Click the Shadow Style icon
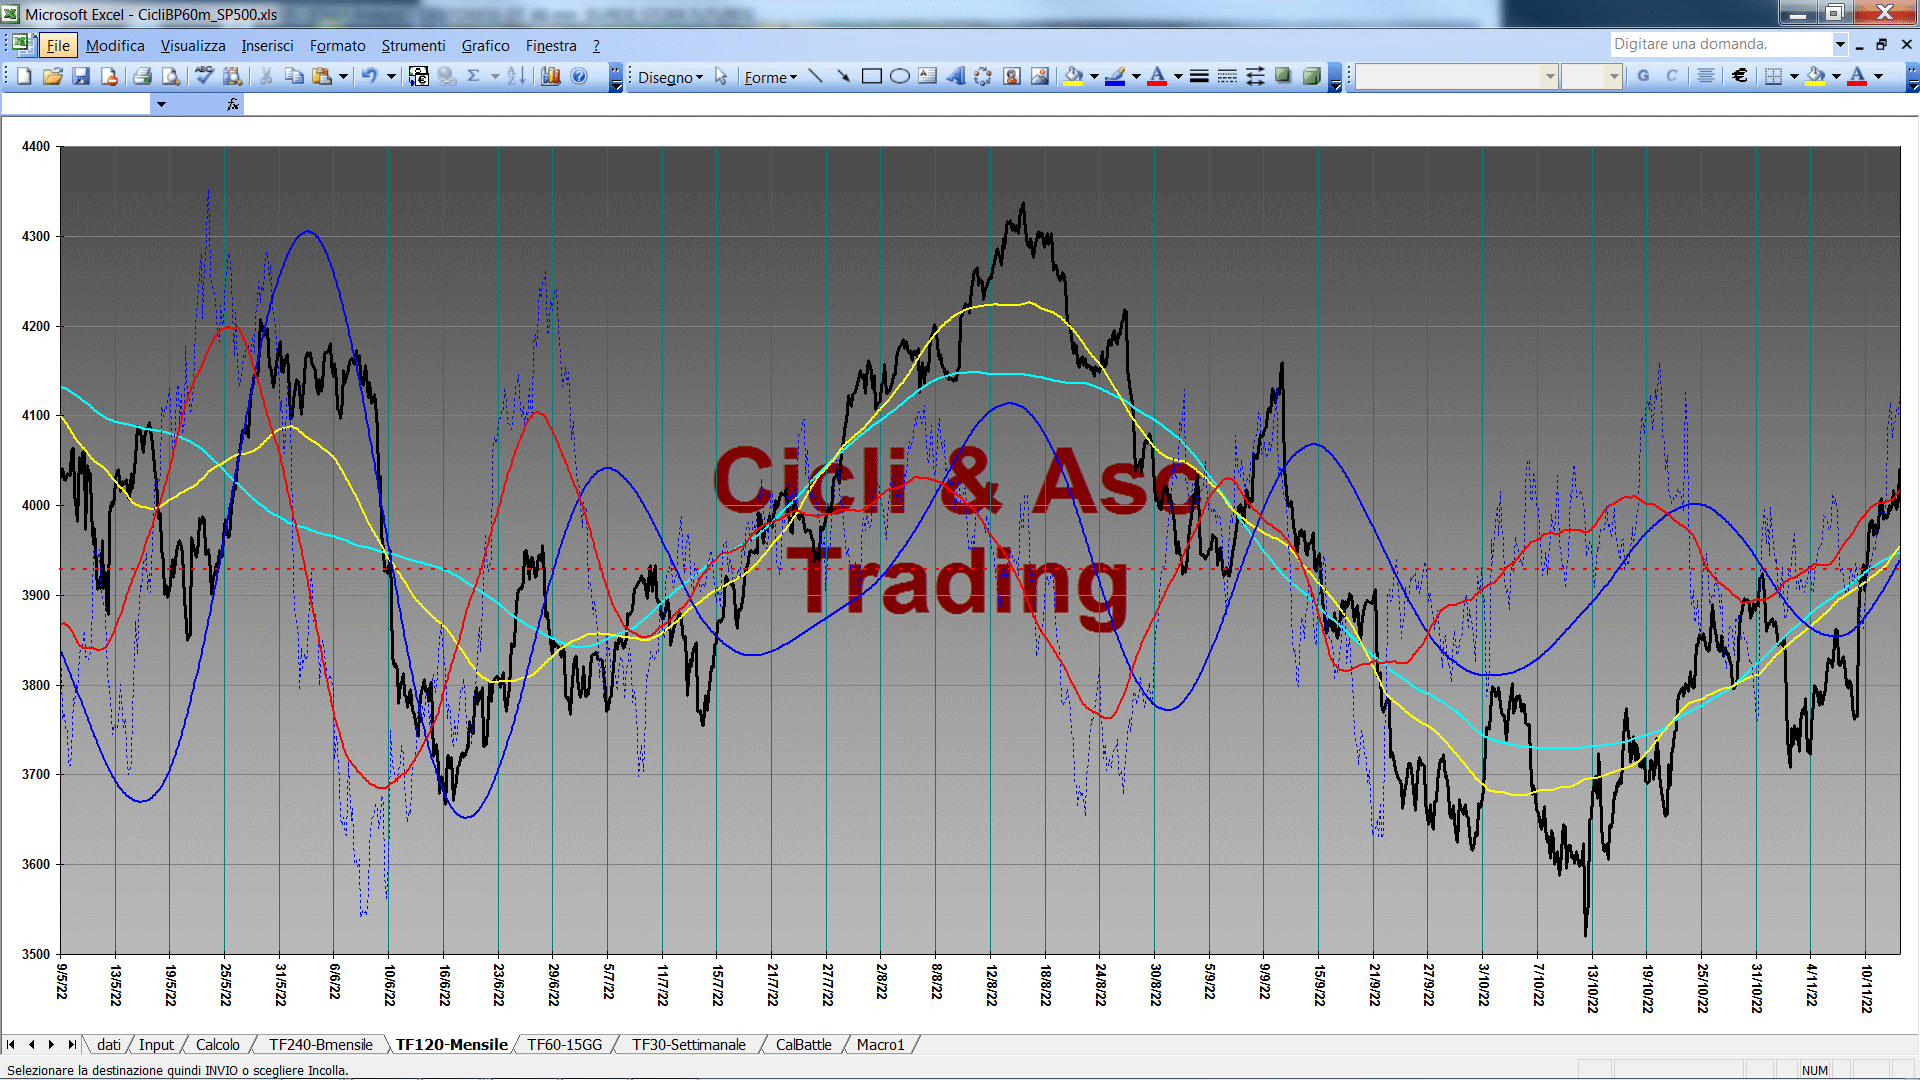 tap(1283, 76)
